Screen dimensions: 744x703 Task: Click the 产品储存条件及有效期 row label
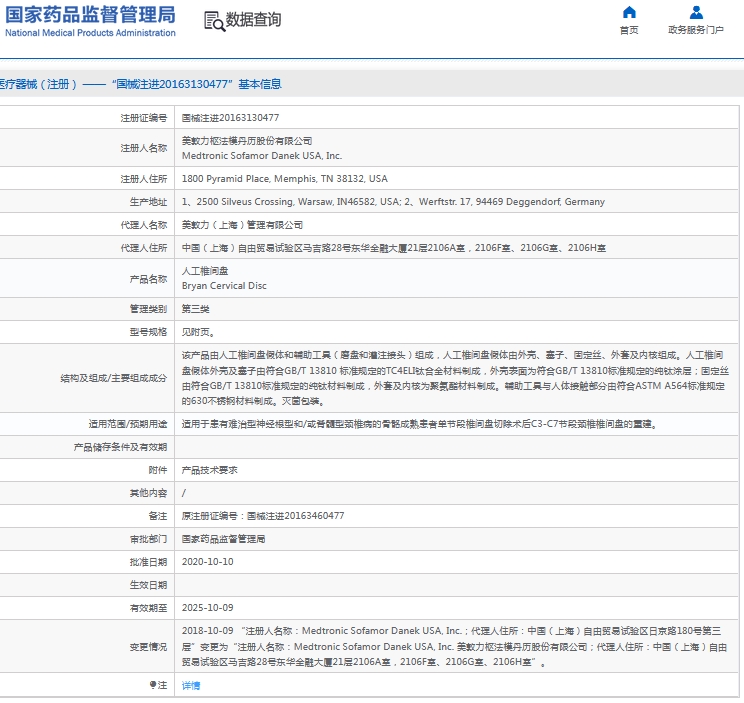tap(121, 447)
